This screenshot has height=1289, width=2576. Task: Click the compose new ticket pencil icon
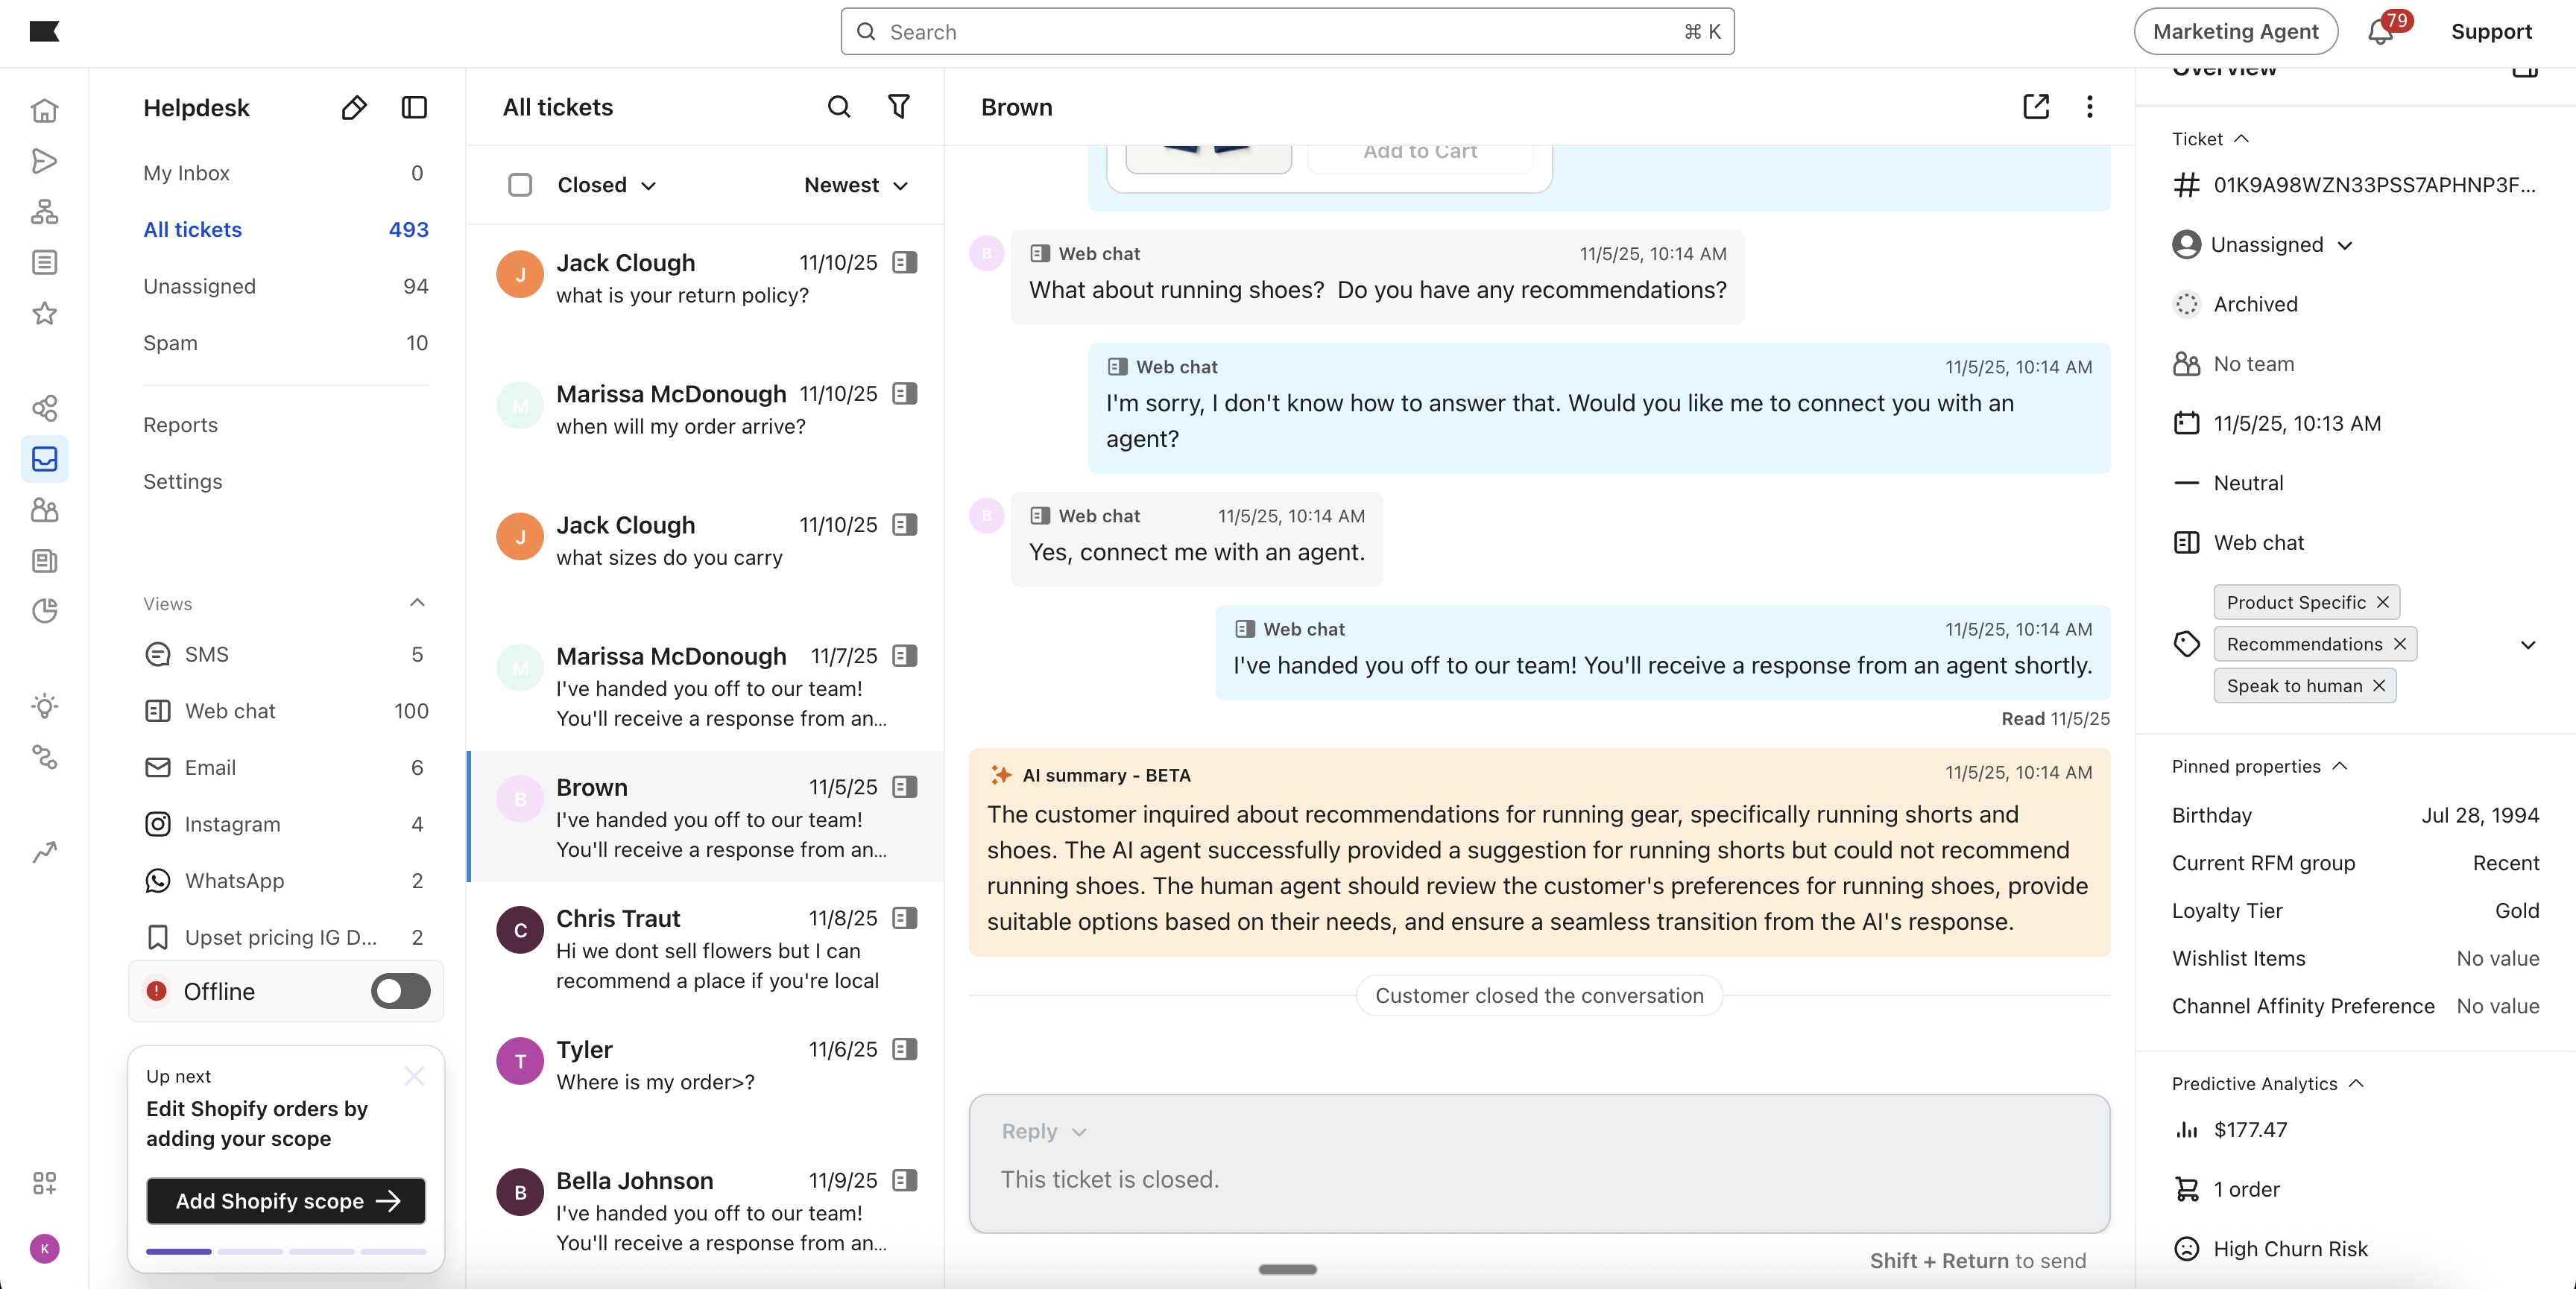354,107
